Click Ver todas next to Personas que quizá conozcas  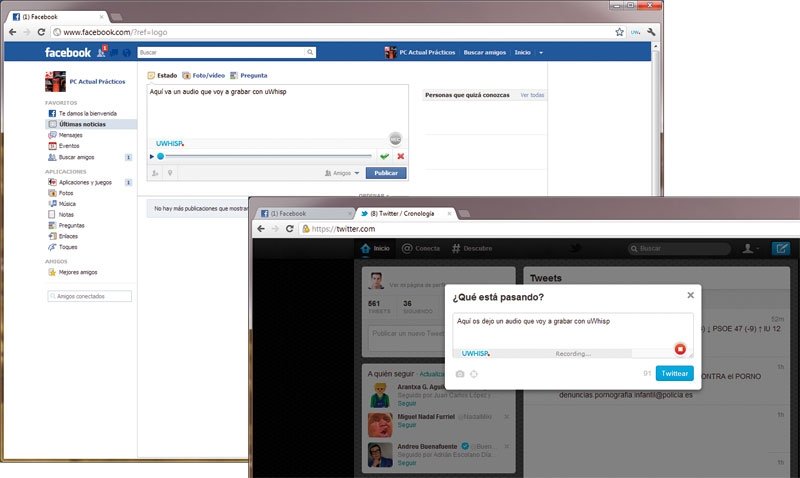click(x=532, y=95)
